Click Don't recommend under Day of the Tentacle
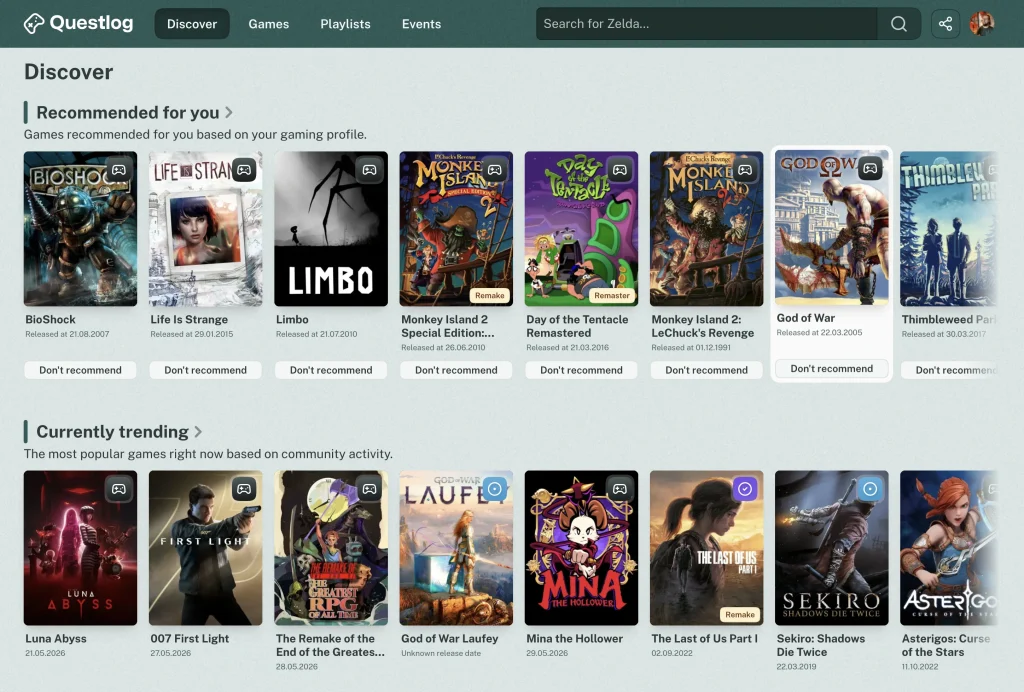This screenshot has height=692, width=1024. coord(581,370)
